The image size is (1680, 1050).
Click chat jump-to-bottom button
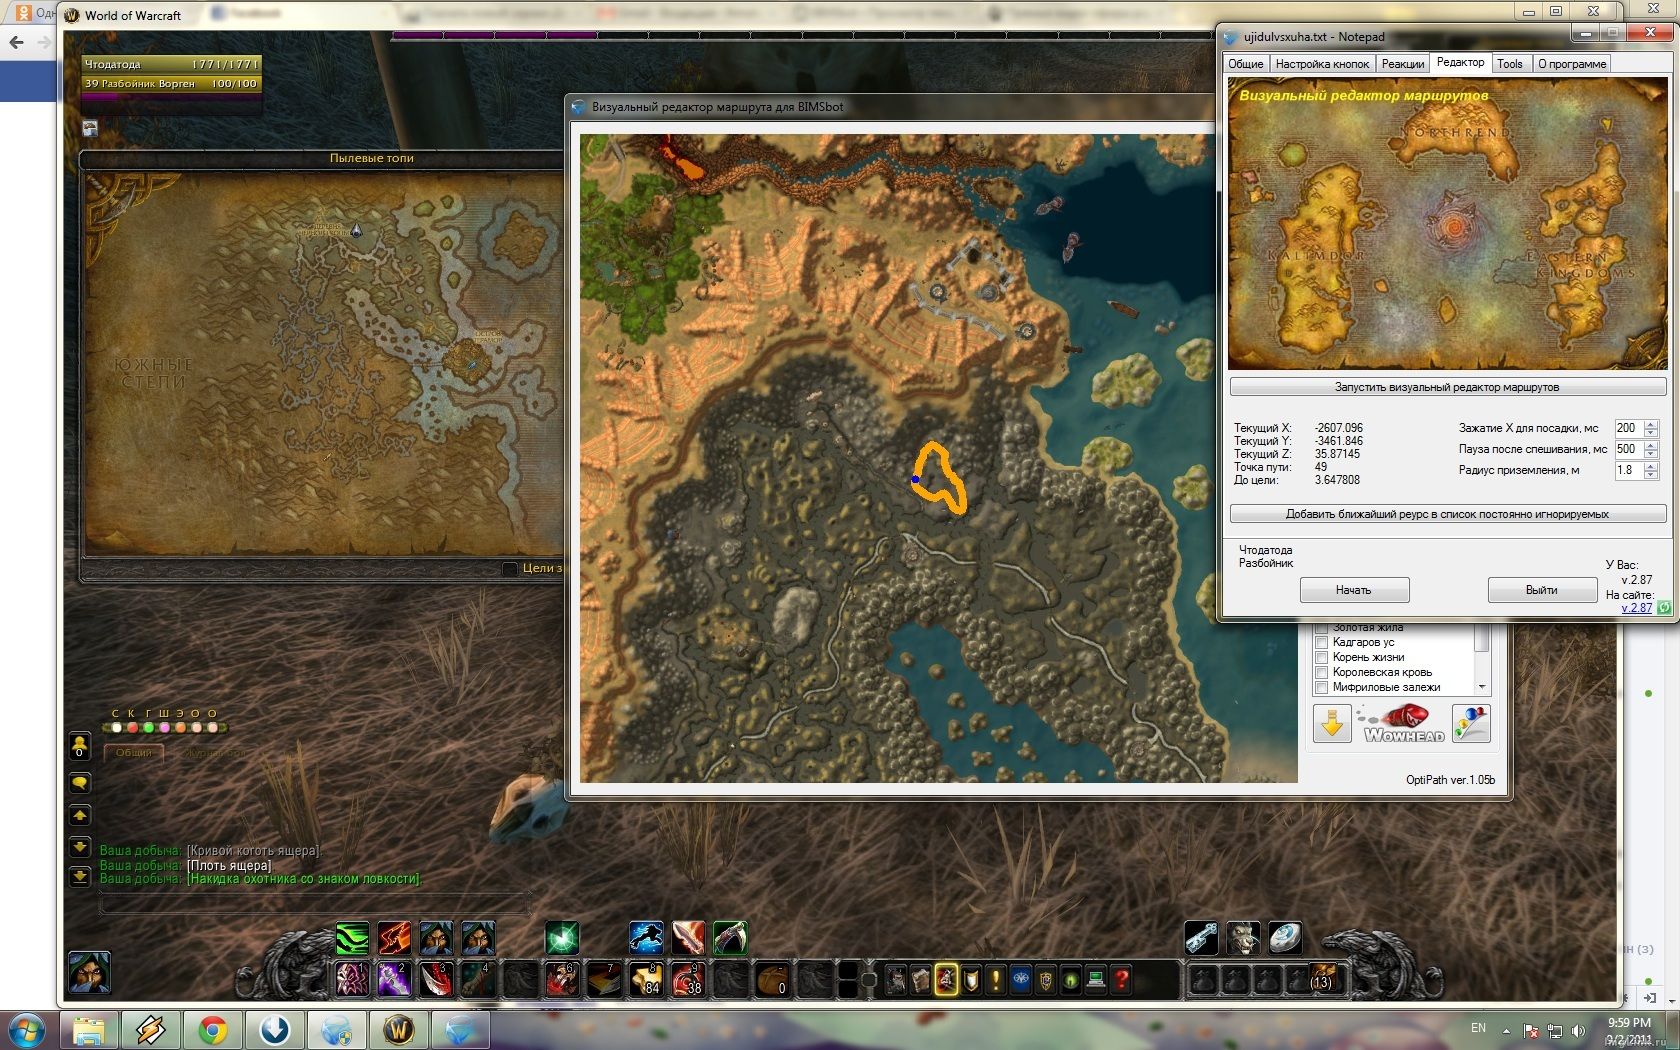pos(80,877)
